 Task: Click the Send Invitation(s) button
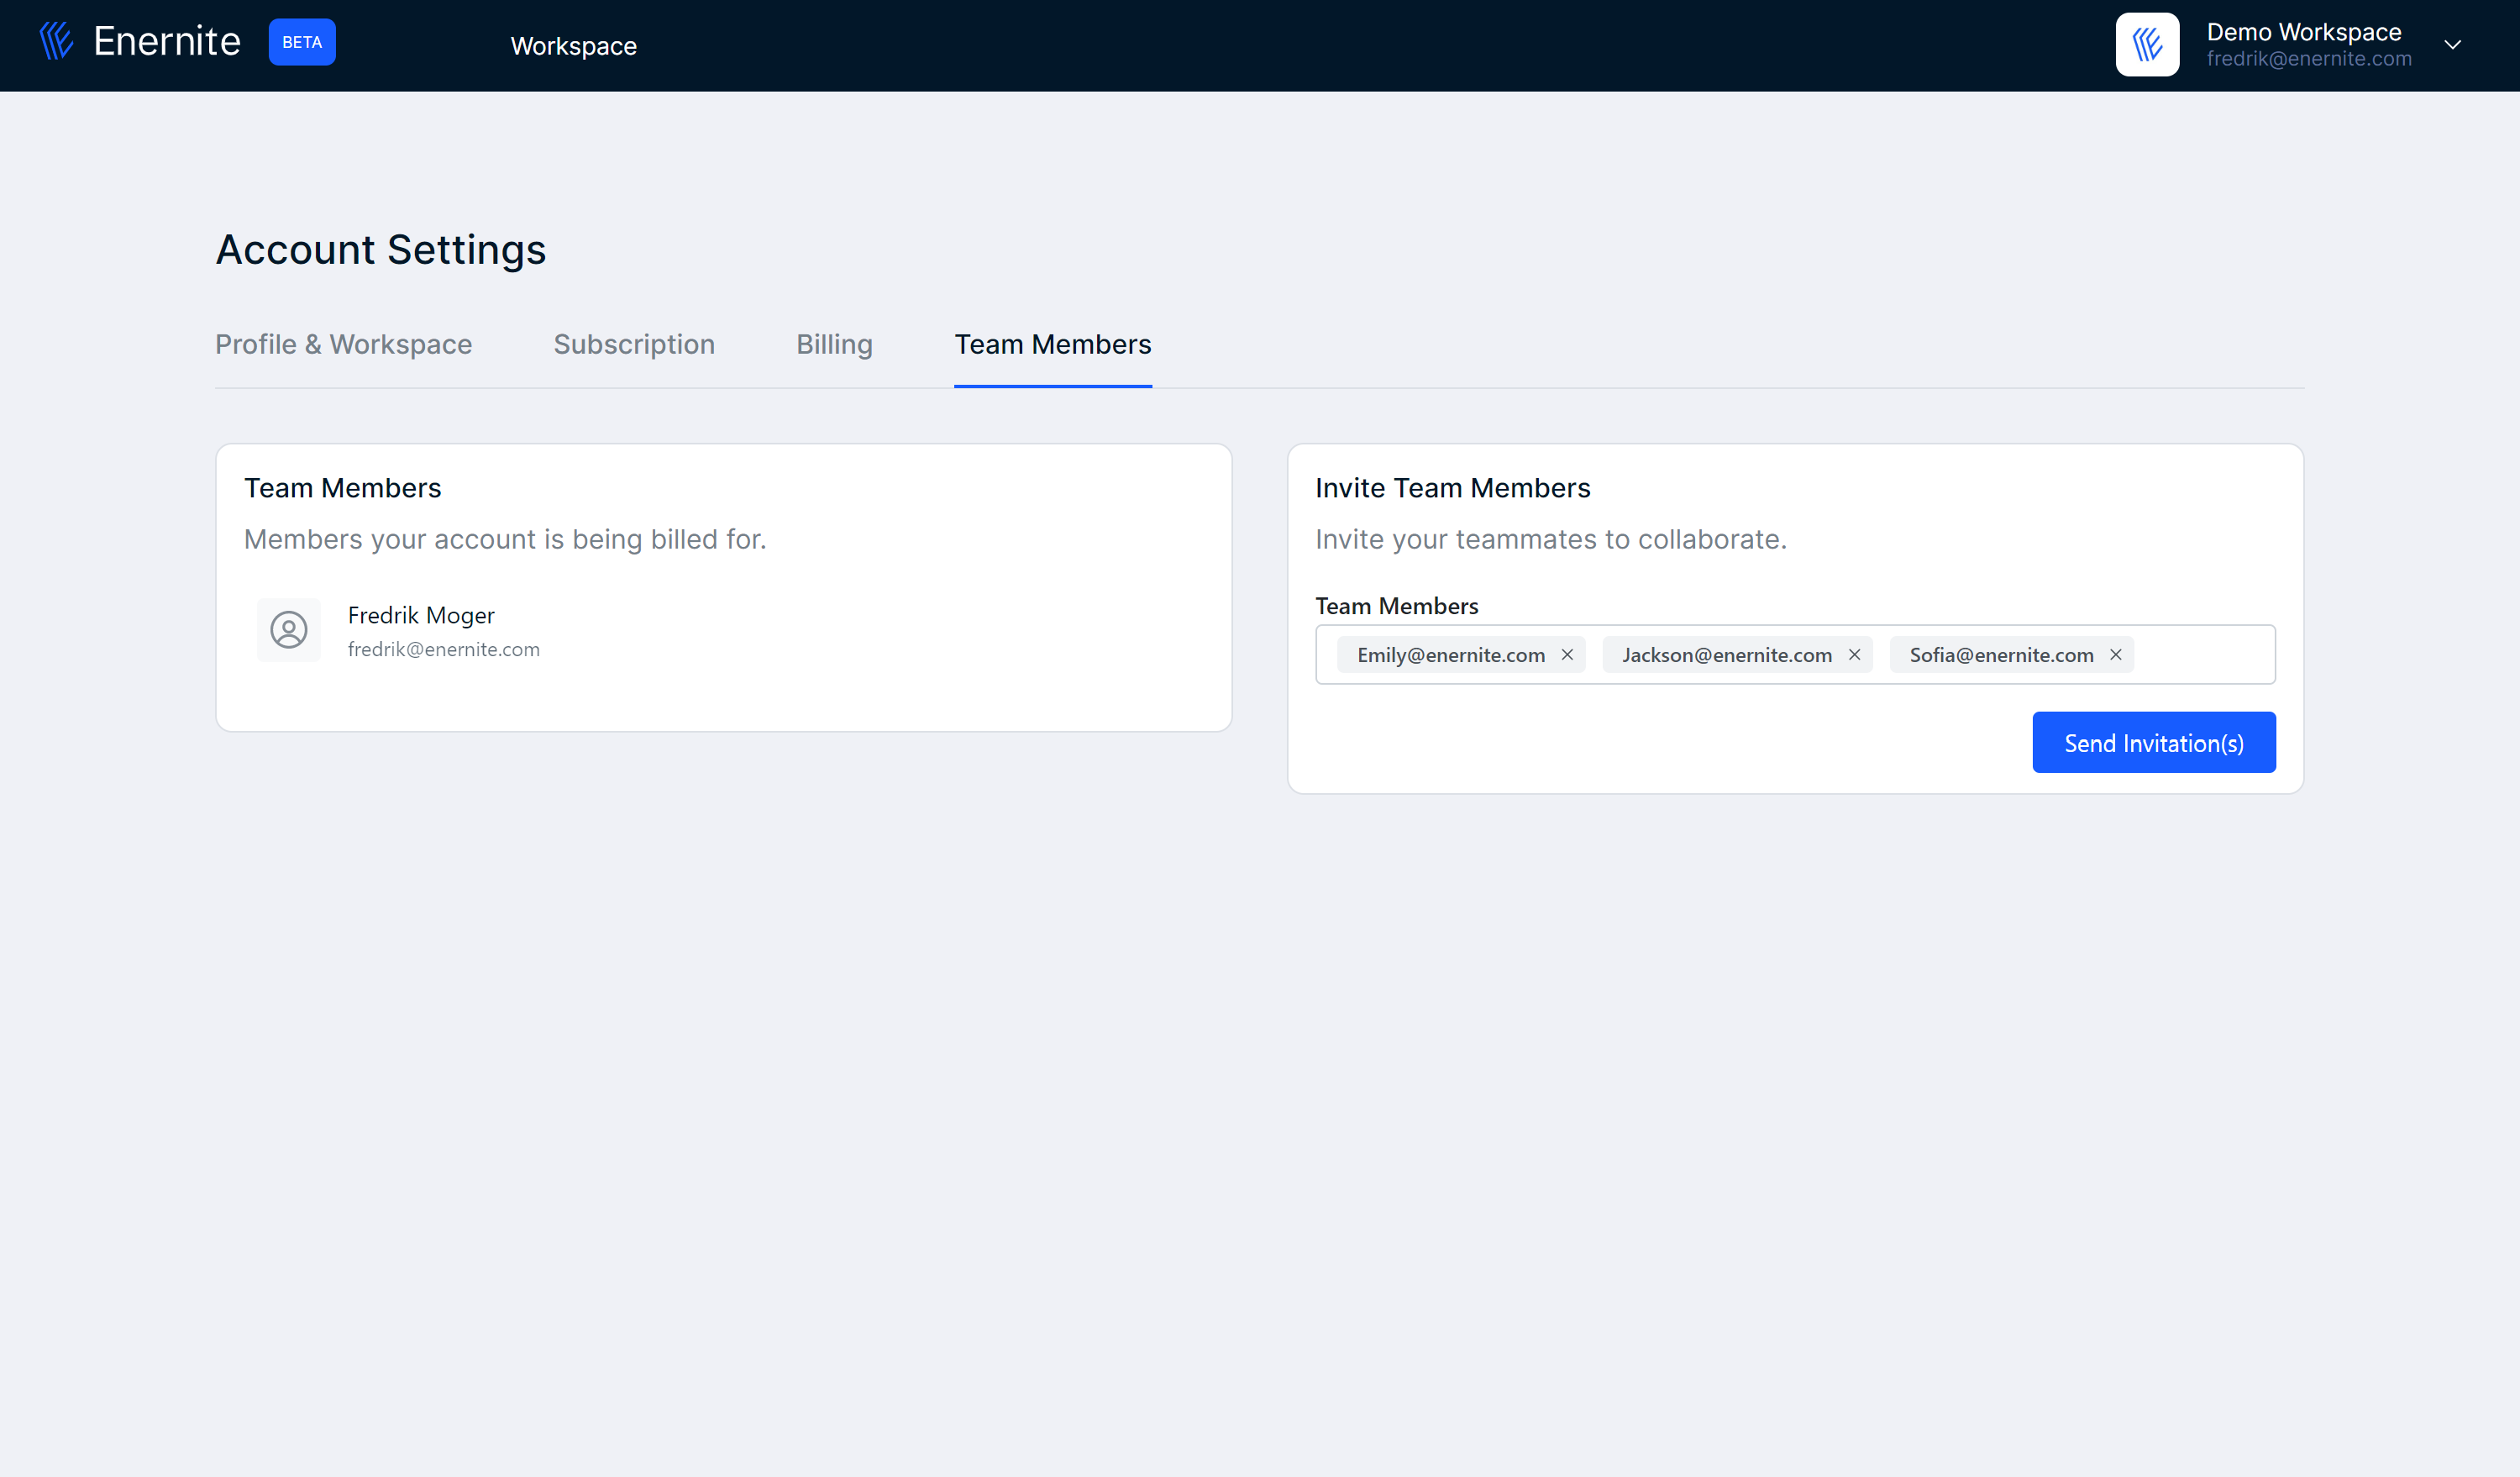point(2154,743)
